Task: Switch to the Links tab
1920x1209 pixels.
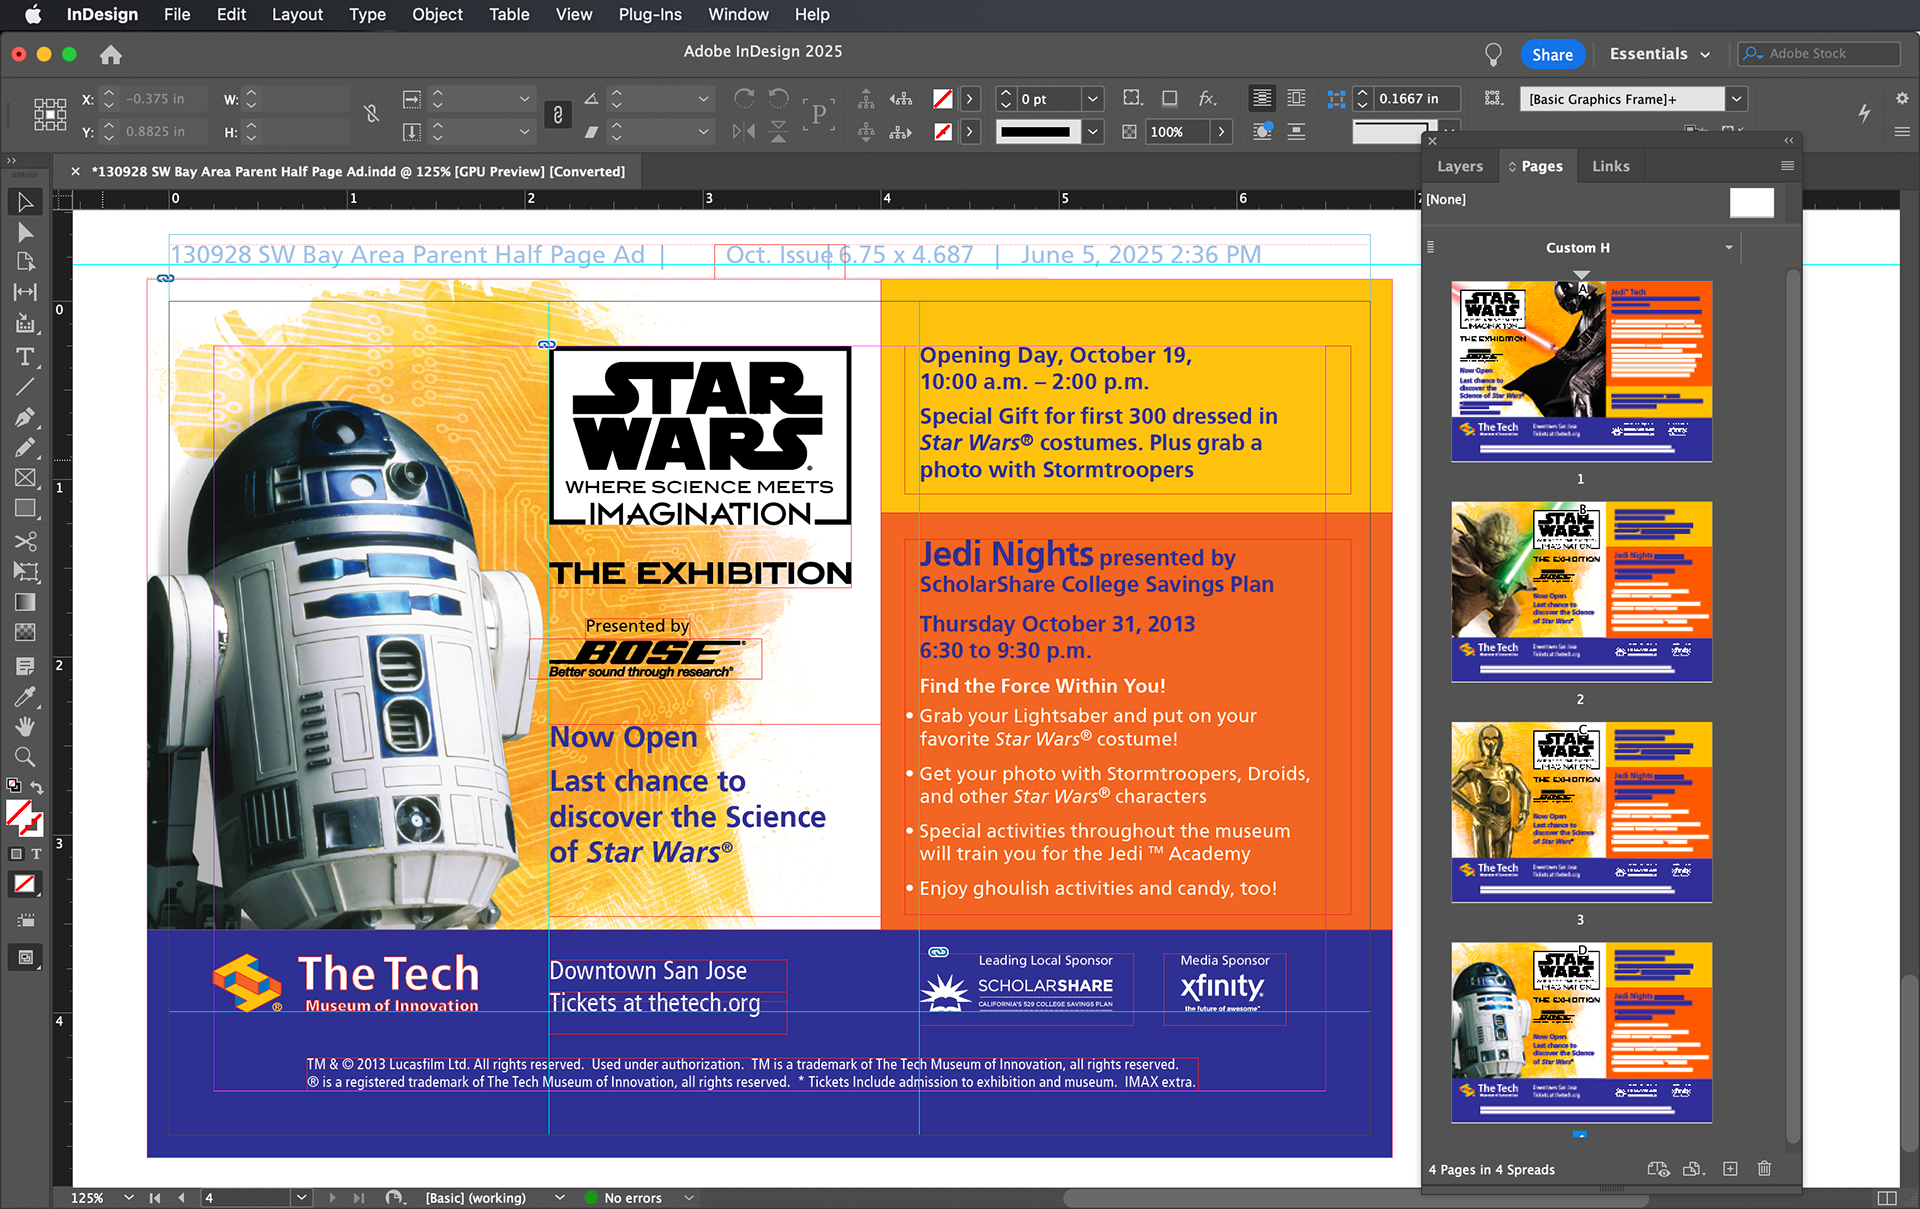Action: (x=1610, y=166)
